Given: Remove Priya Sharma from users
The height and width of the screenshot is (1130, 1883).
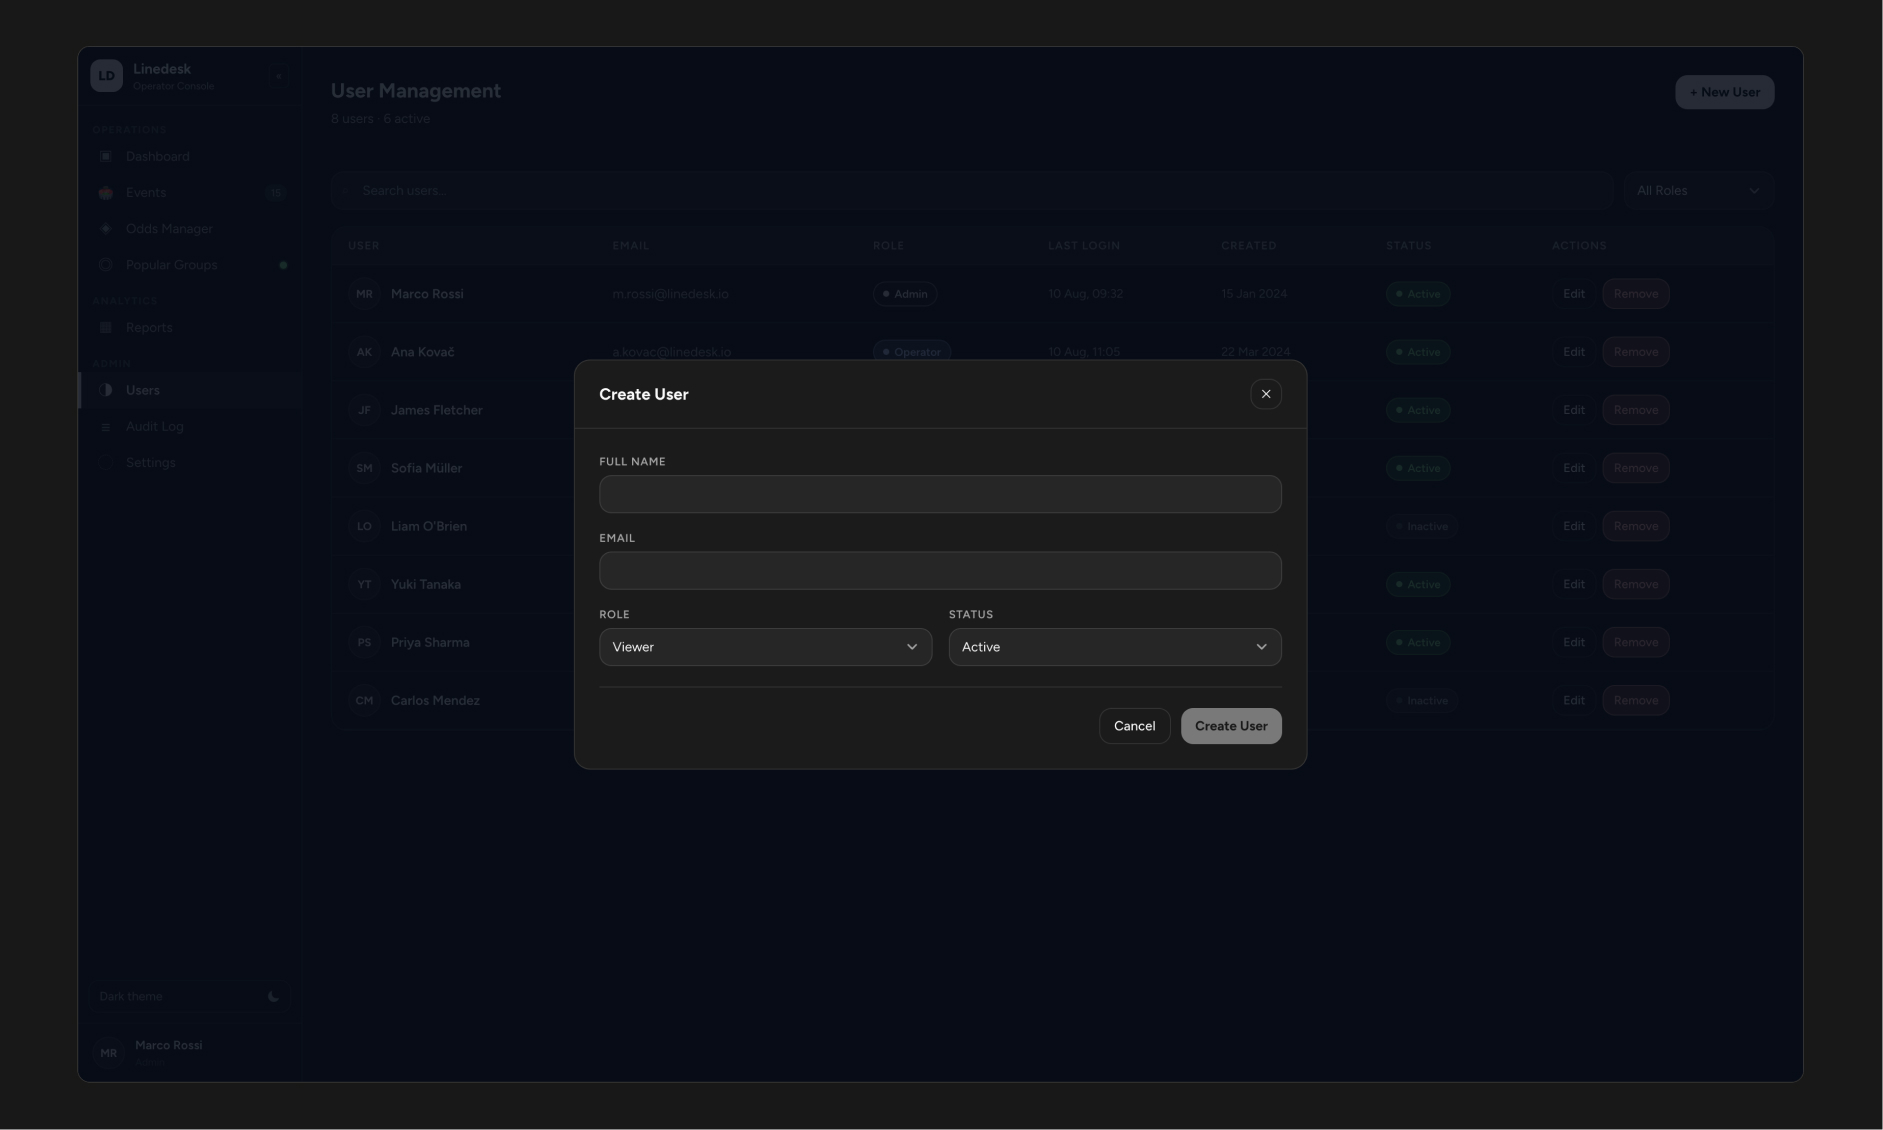Looking at the screenshot, I should coord(1635,642).
